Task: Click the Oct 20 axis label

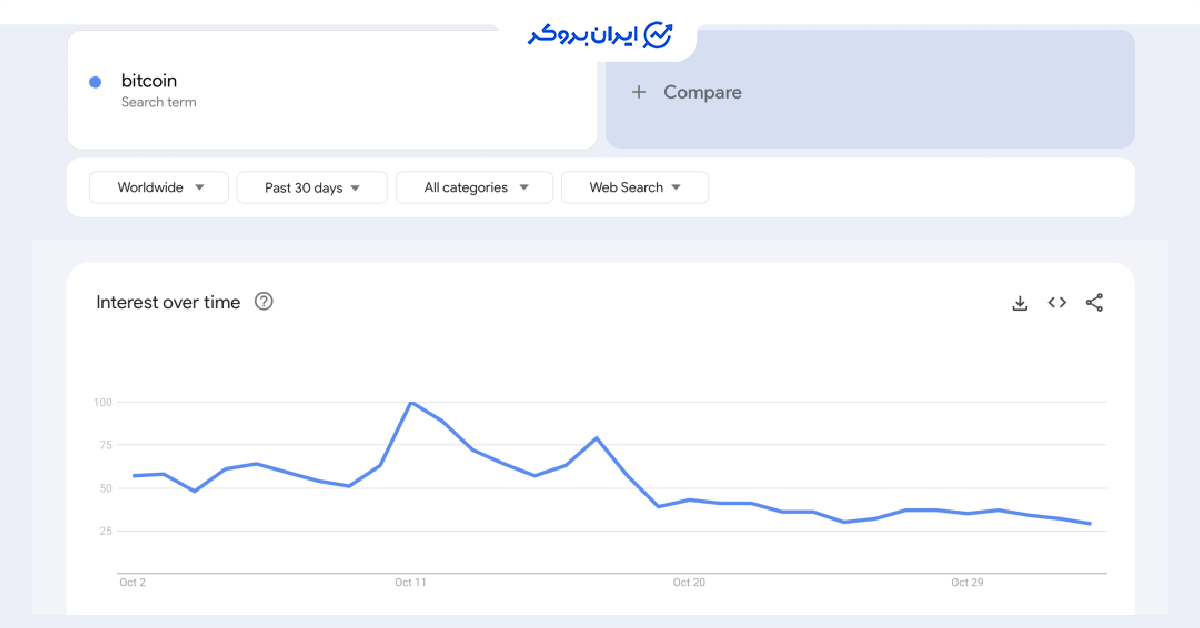Action: (x=688, y=581)
